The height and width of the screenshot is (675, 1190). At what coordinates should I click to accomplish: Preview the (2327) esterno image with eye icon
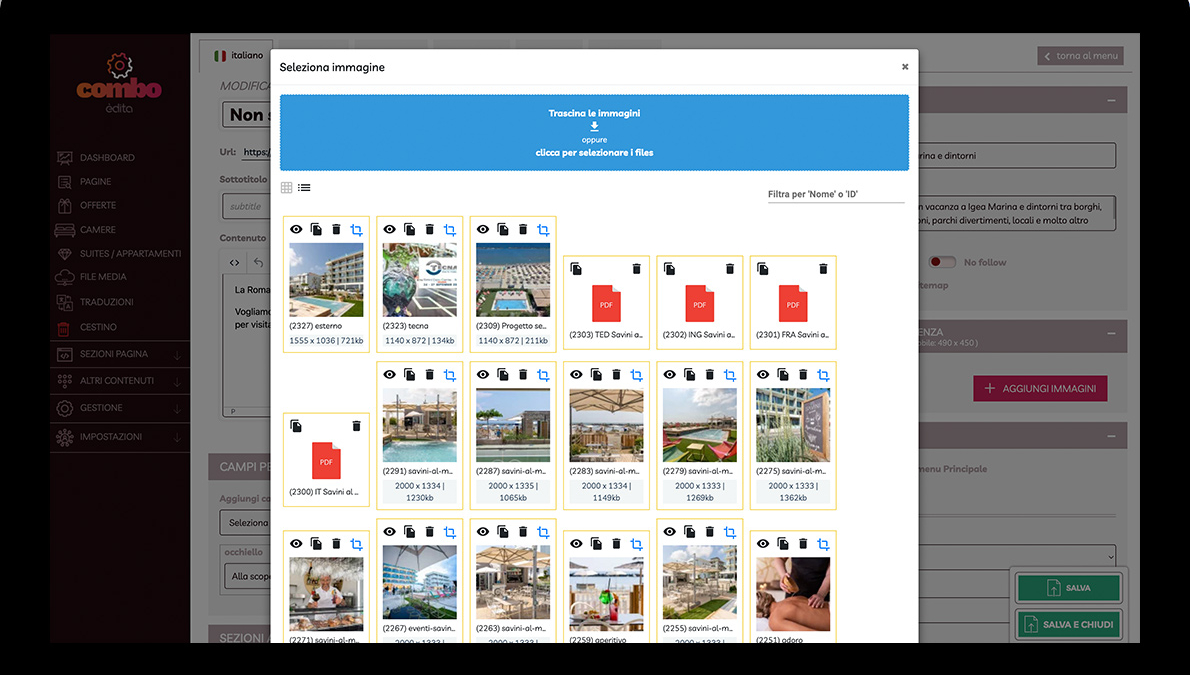point(296,229)
